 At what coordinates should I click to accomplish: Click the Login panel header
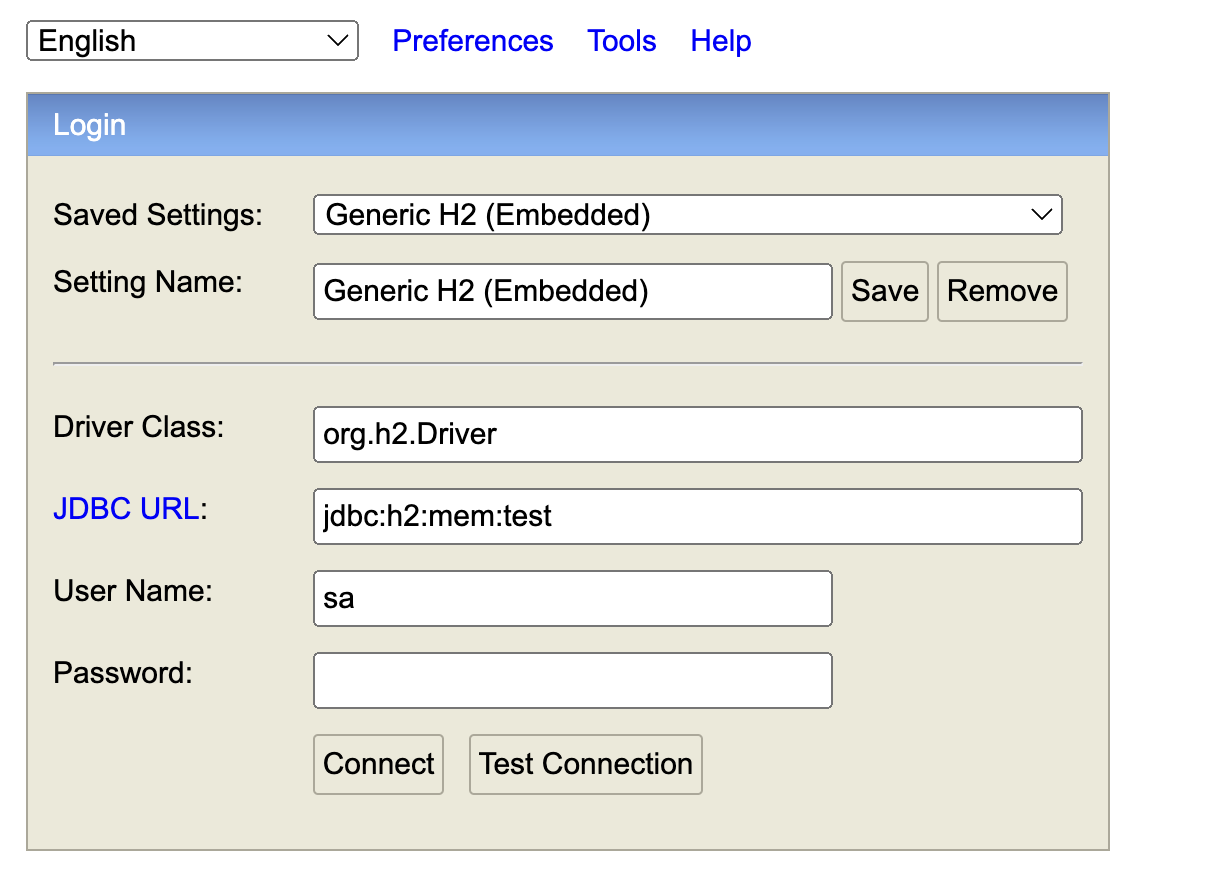tap(568, 125)
